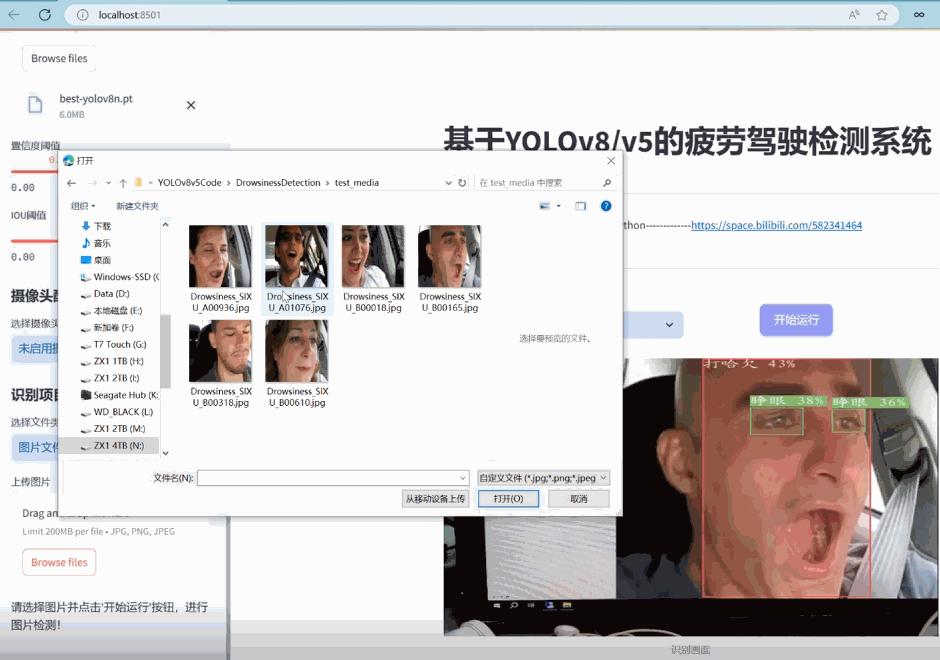Click the favorites star in the browser bar
The width and height of the screenshot is (940, 660).
coord(881,15)
